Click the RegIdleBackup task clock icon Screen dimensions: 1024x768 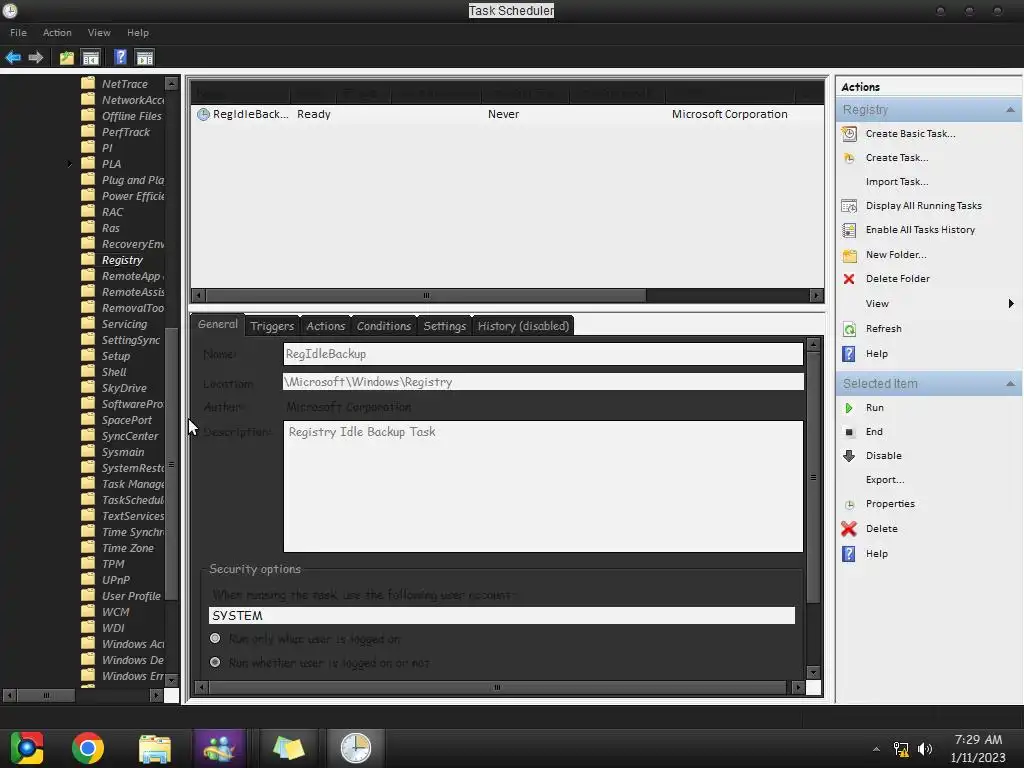[203, 114]
